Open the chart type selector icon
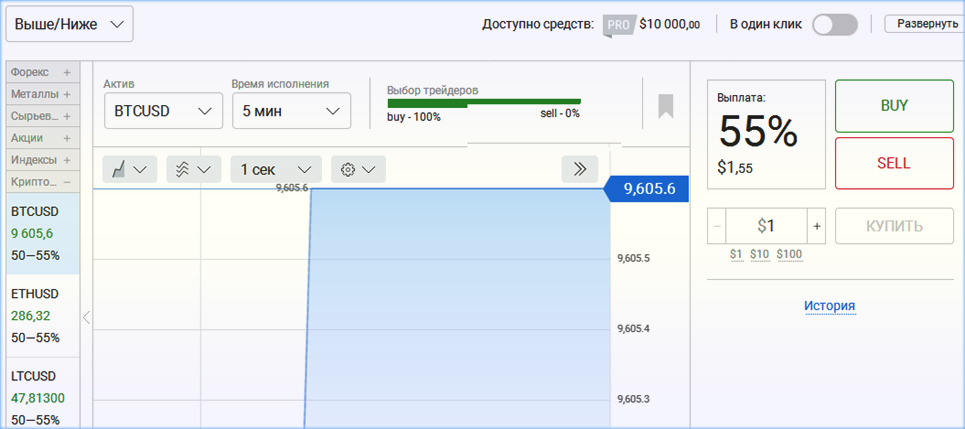This screenshot has width=965, height=429. 130,169
